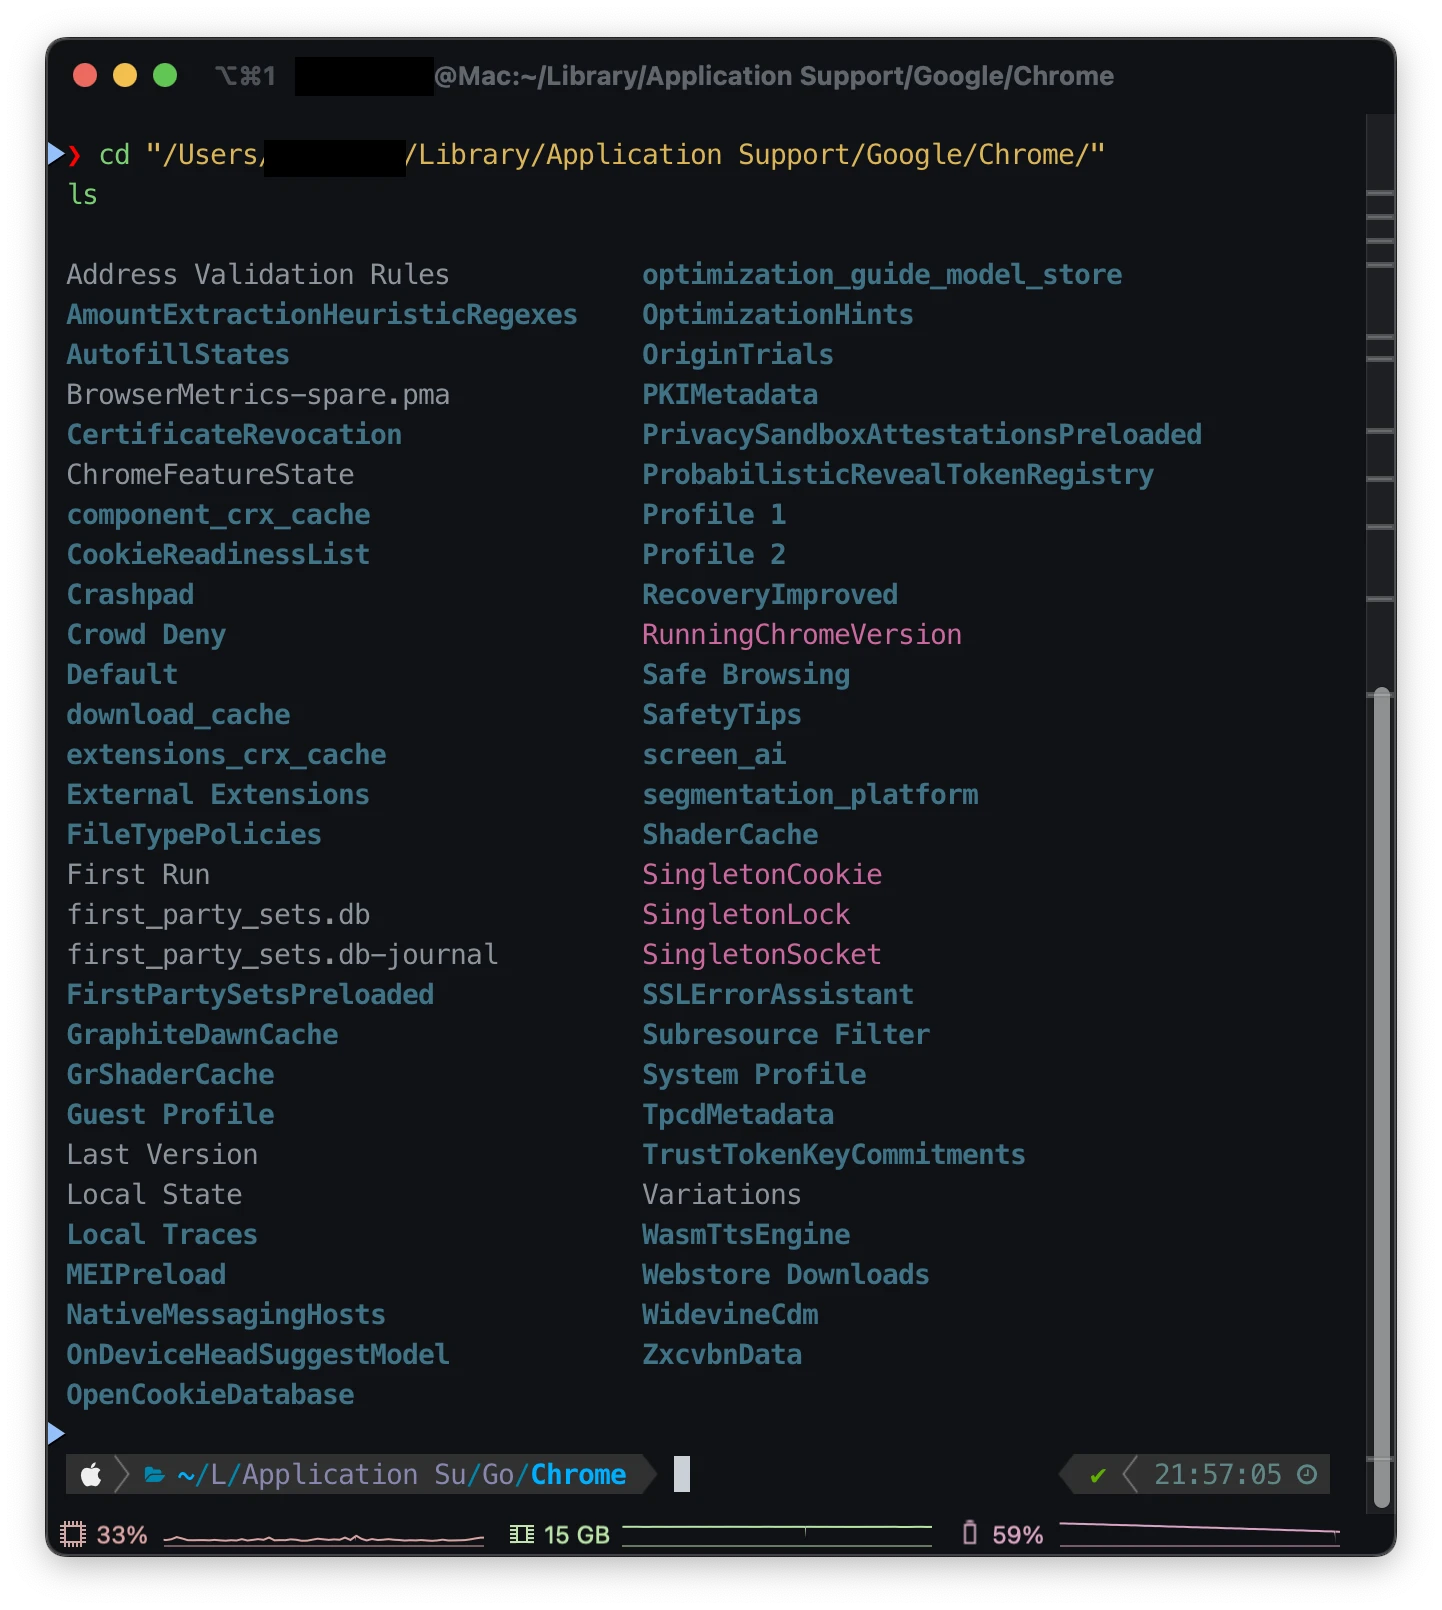Click the "Local State" file name
Viewport: 1442px width, 1610px height.
click(x=154, y=1195)
